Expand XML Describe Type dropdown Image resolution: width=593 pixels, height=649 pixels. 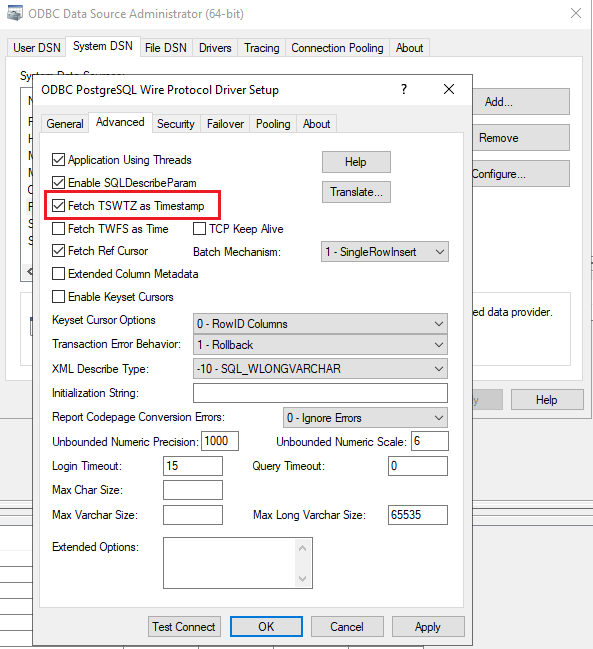[320, 369]
